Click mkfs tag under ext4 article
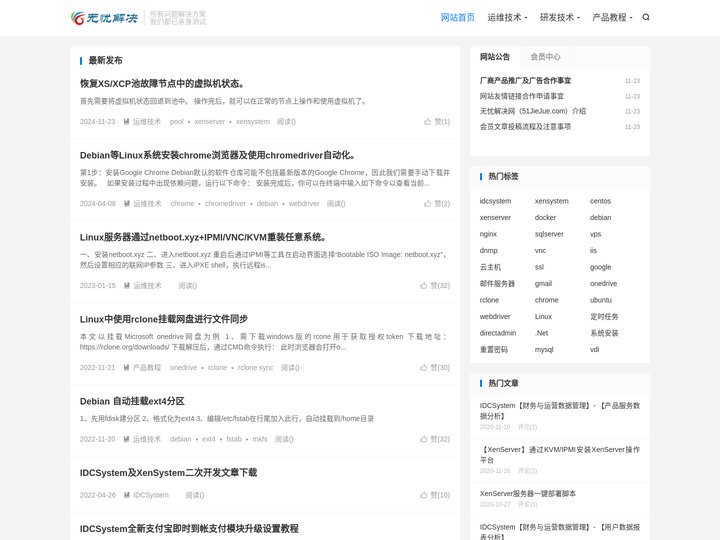The width and height of the screenshot is (720, 540). [259, 439]
